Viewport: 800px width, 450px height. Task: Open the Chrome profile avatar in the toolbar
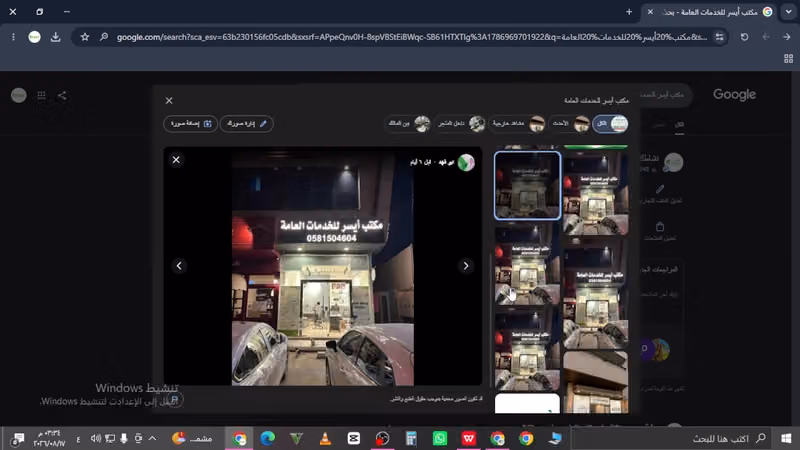point(34,37)
